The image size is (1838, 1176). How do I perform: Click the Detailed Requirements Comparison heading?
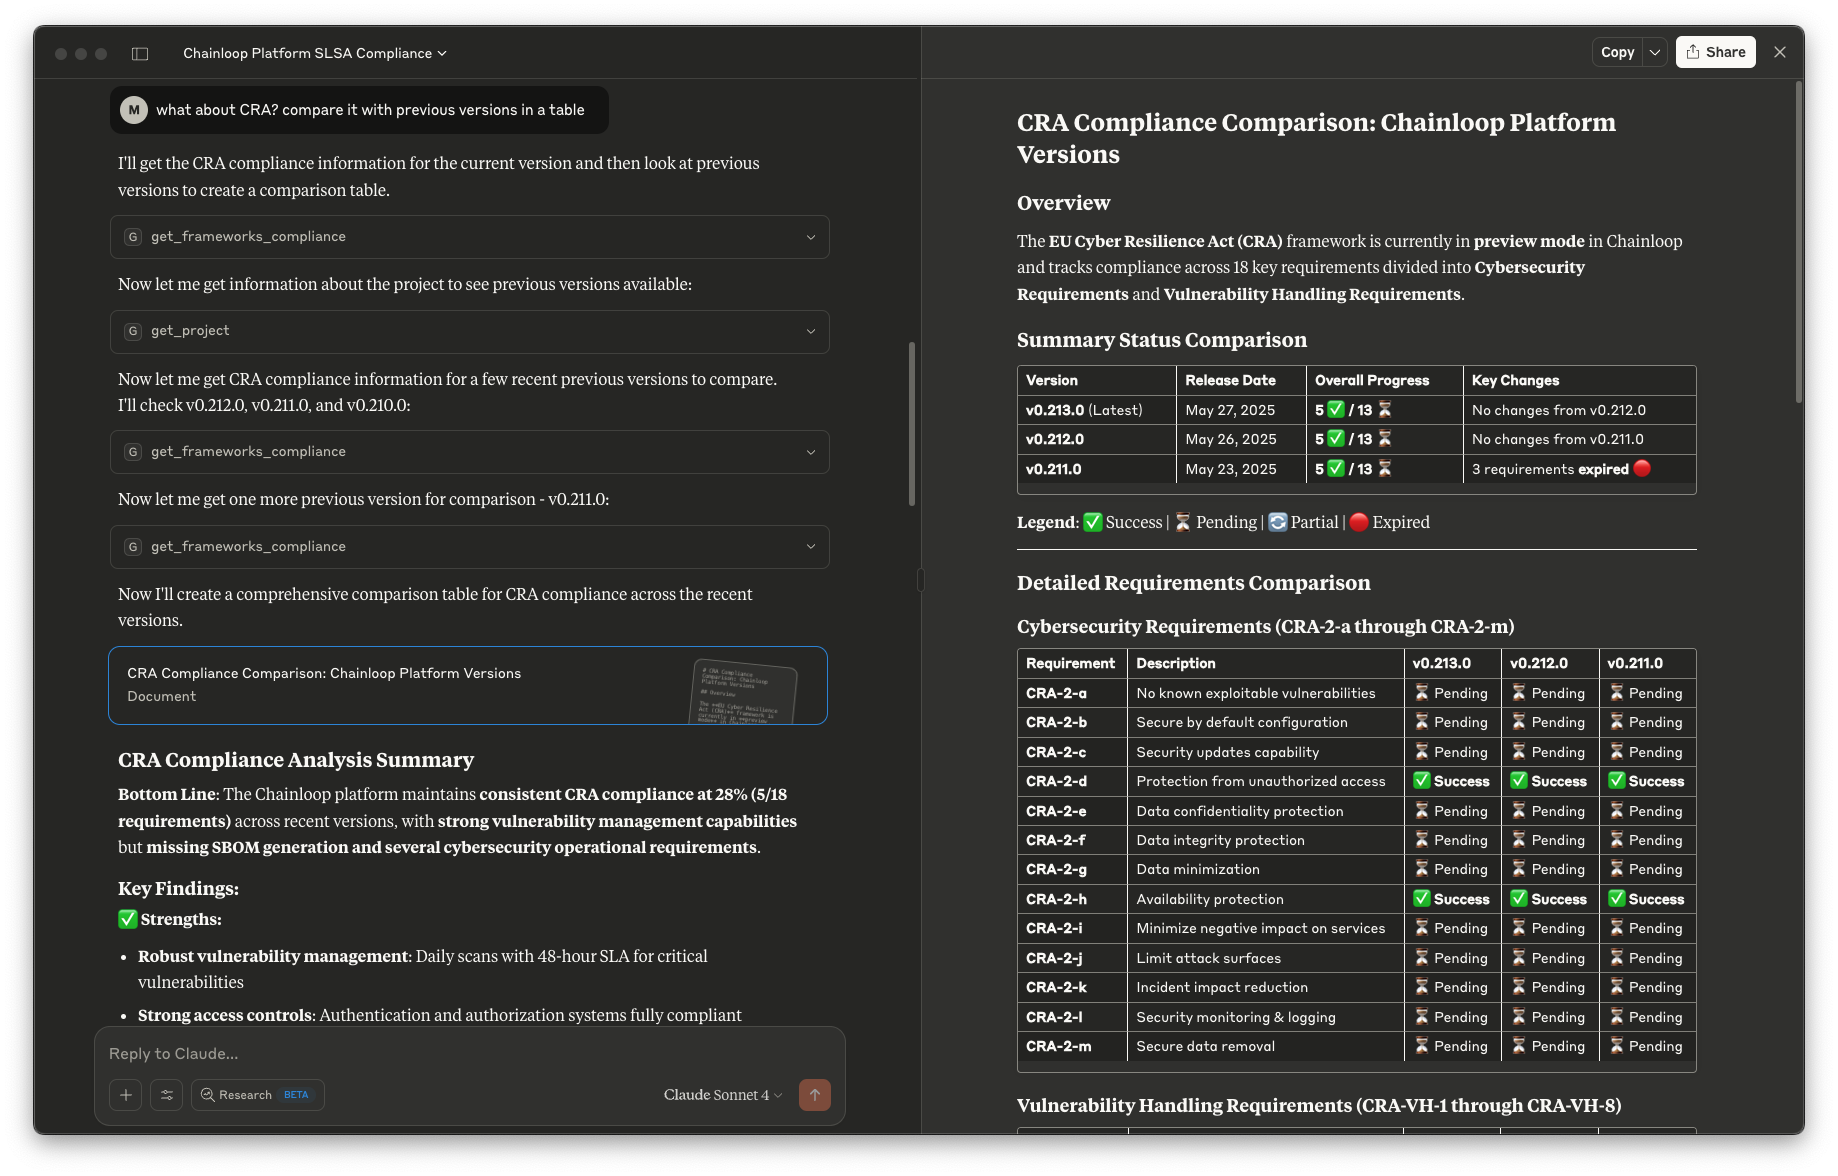[x=1193, y=583]
